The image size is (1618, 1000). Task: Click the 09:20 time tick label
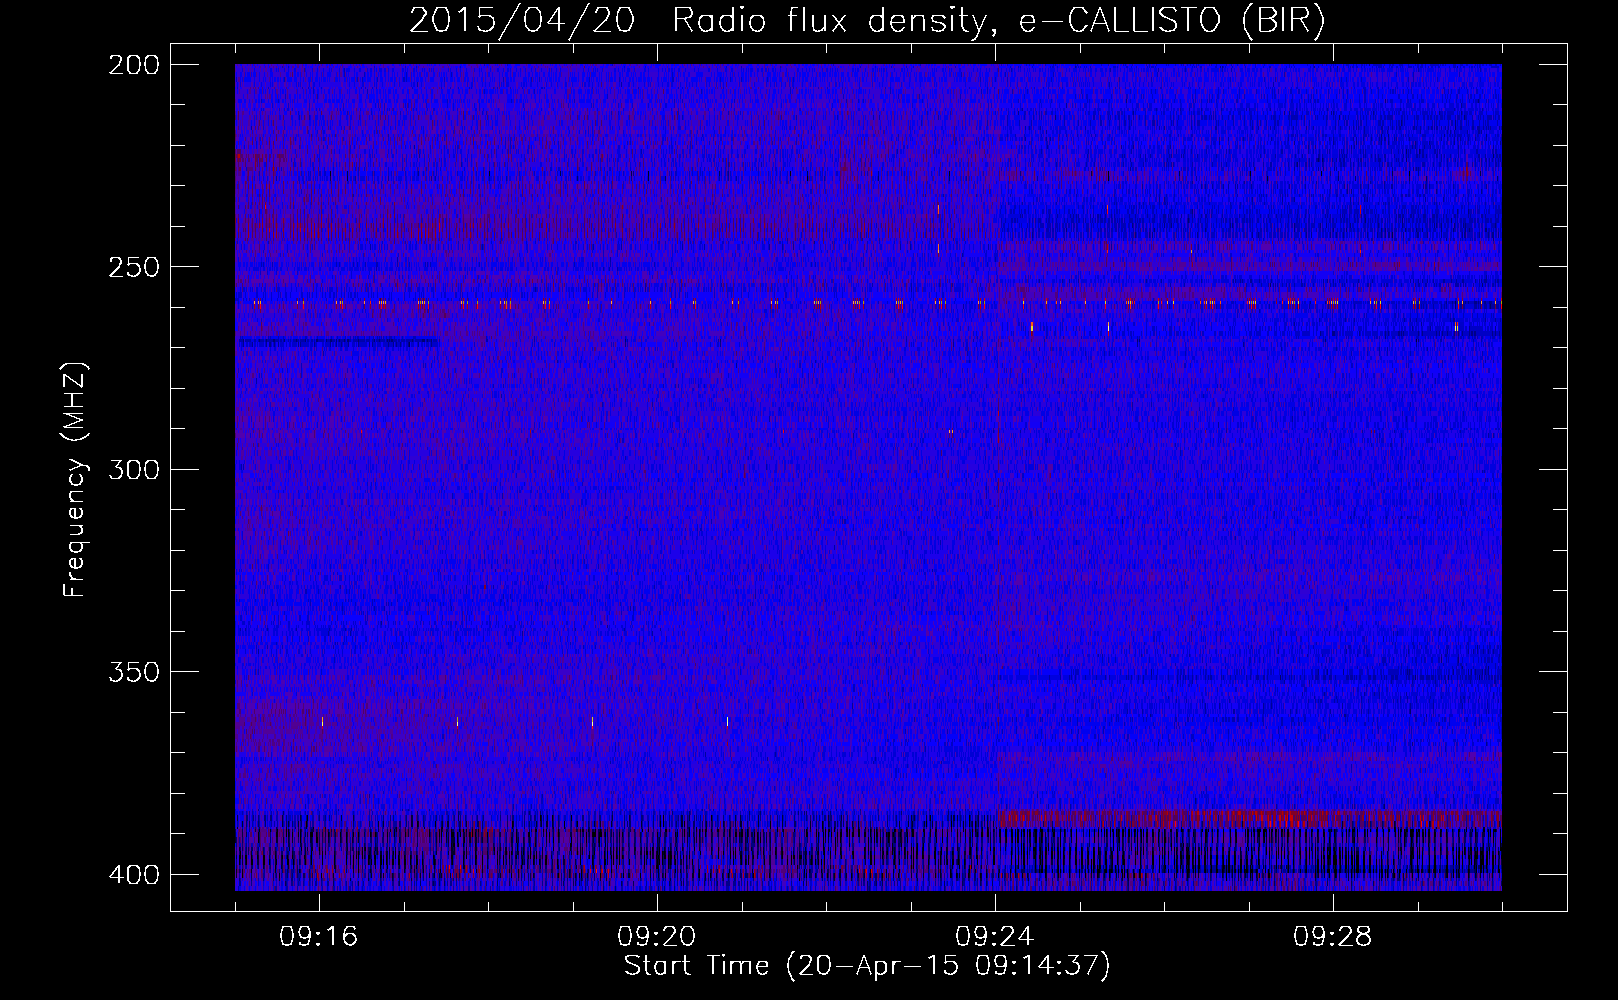coord(657,937)
